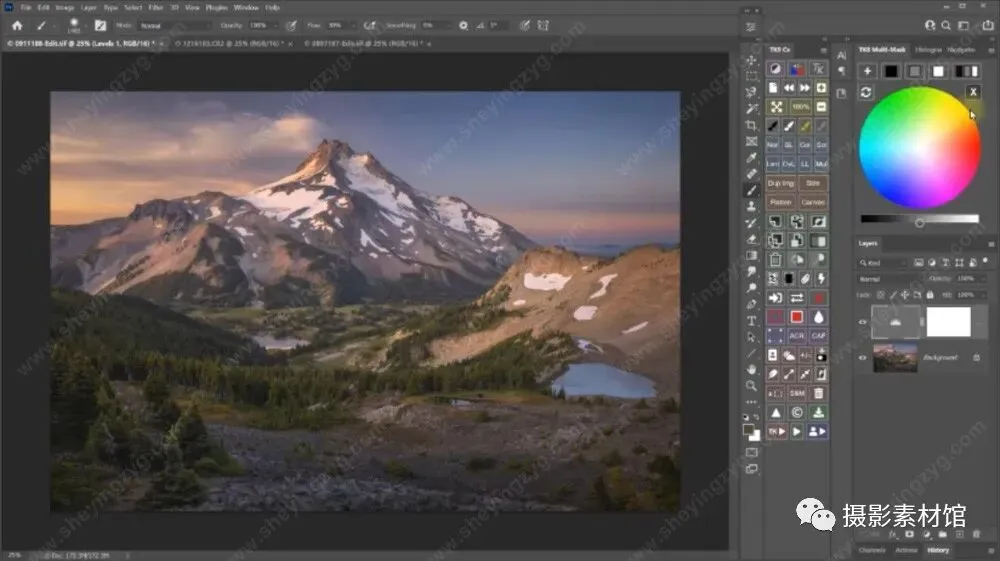
Task: Open the layer blend mode dropdown
Action: (889, 279)
